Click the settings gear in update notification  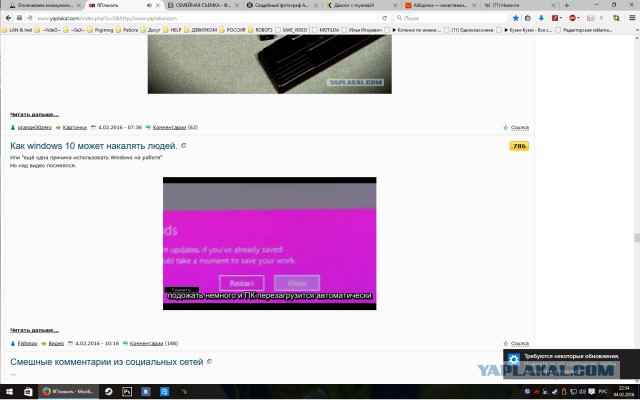[514, 359]
